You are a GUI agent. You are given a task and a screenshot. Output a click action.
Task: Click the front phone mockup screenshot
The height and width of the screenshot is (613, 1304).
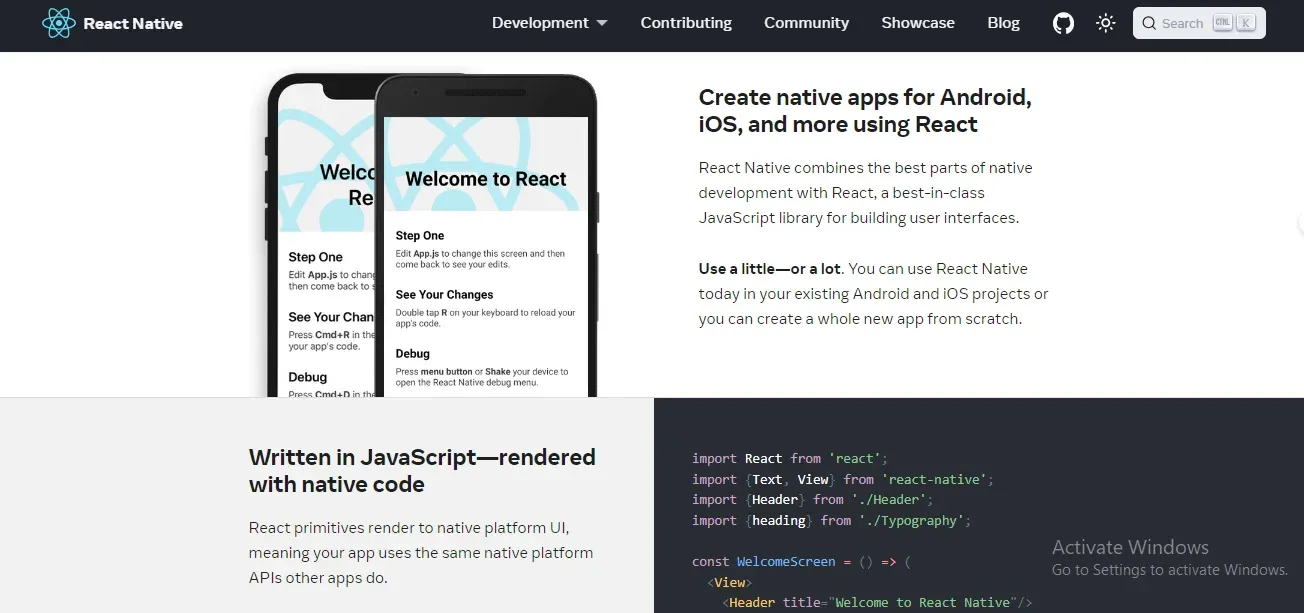click(485, 280)
